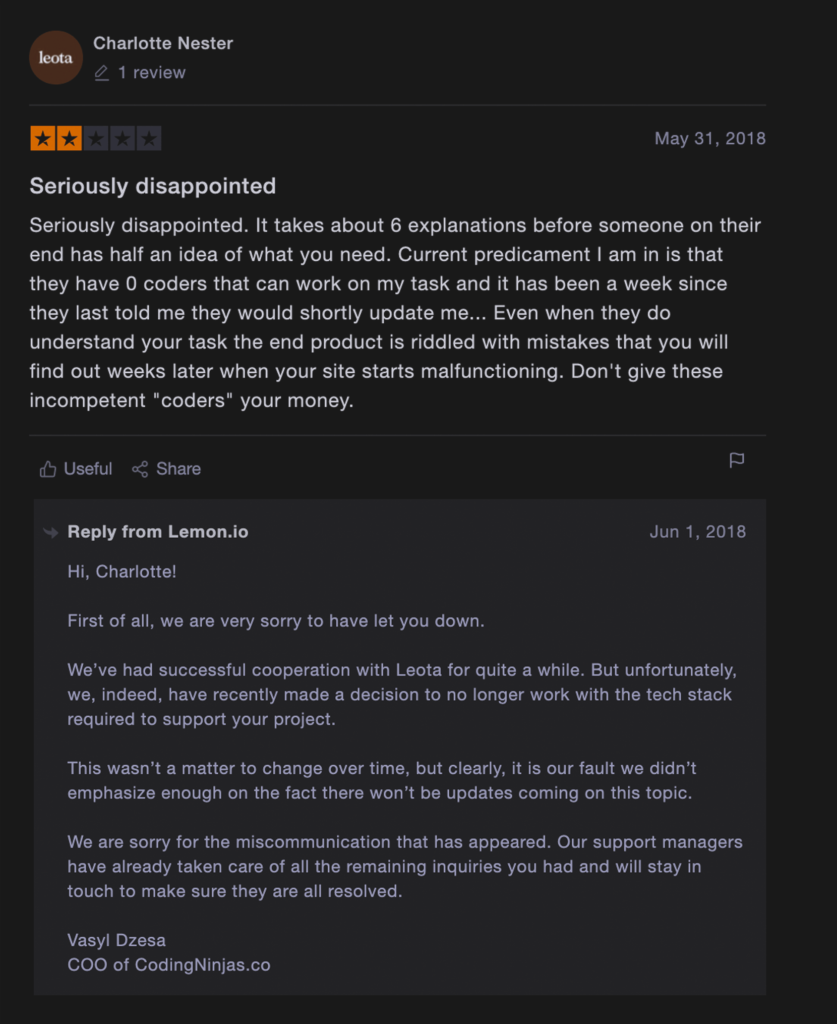Click the thumbs-up icon
837x1024 pixels.
tap(48, 469)
